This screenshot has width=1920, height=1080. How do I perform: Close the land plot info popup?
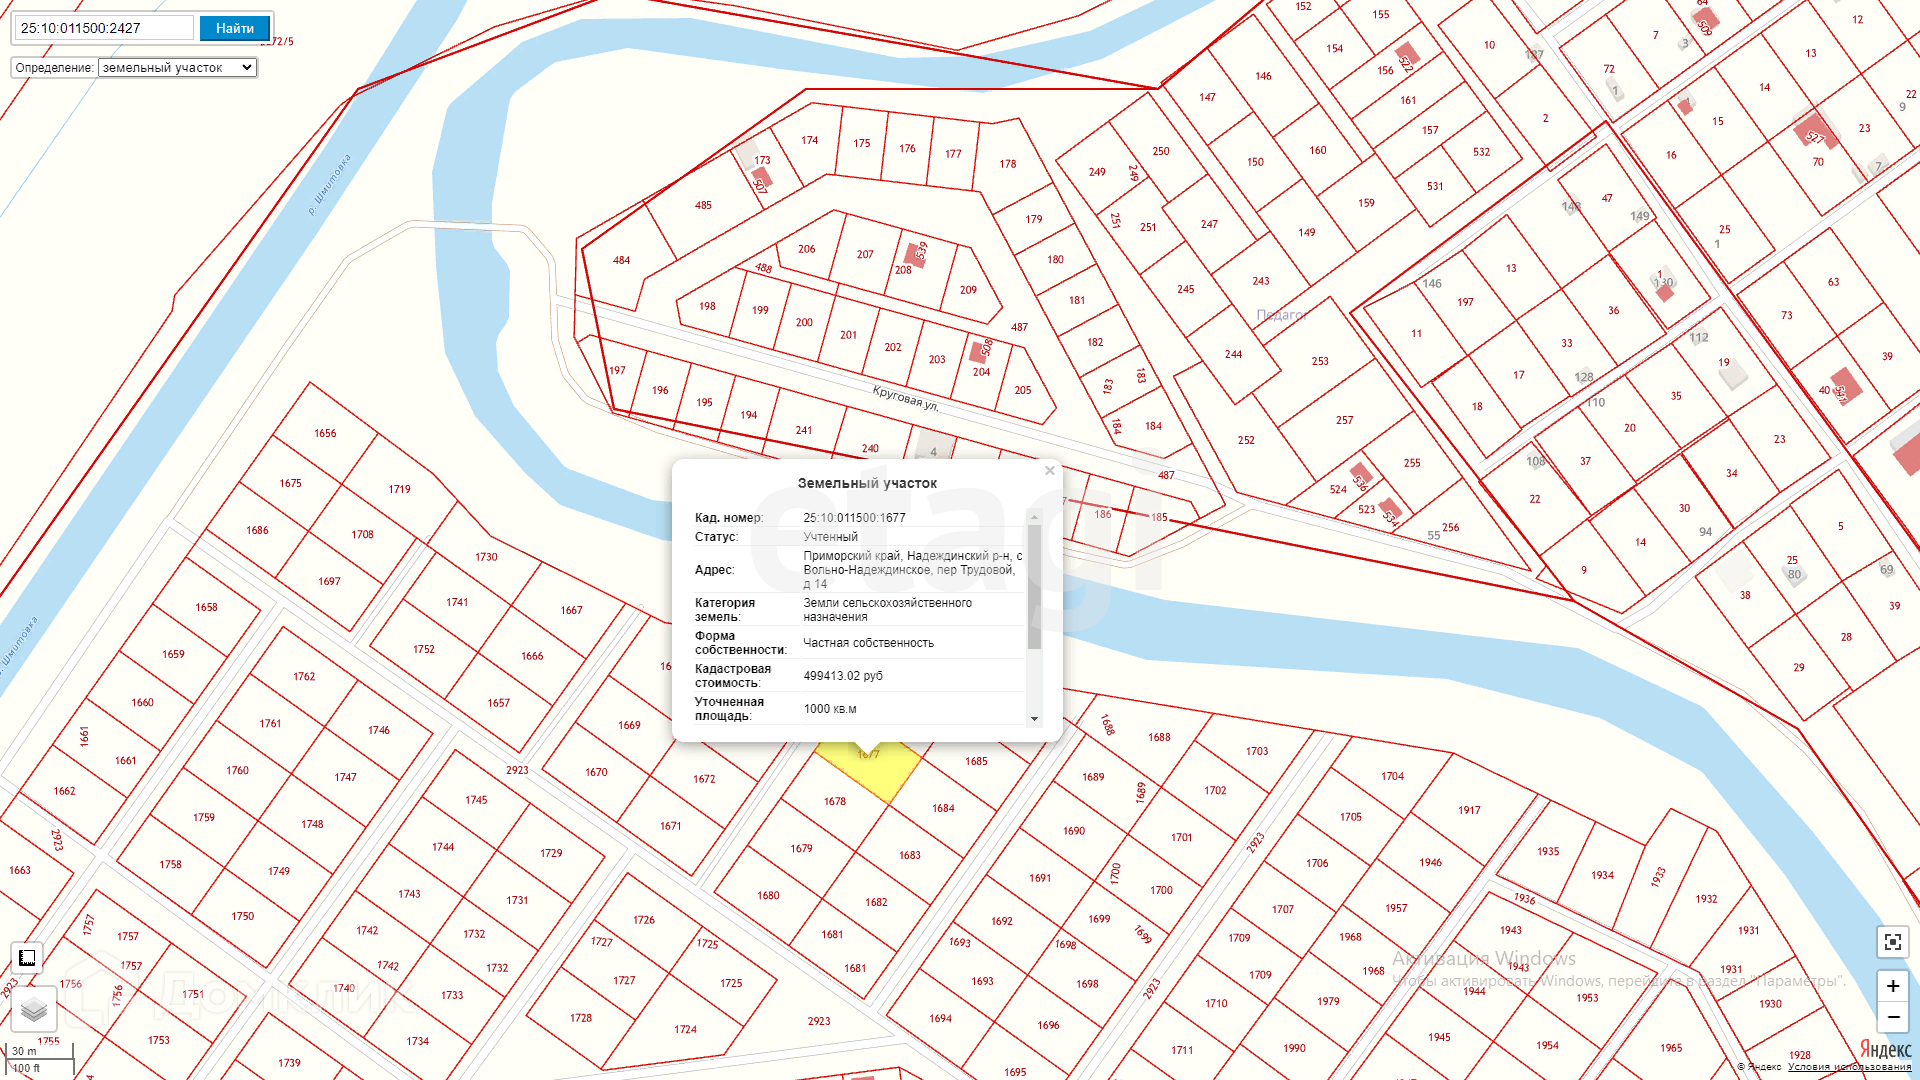tap(1050, 471)
